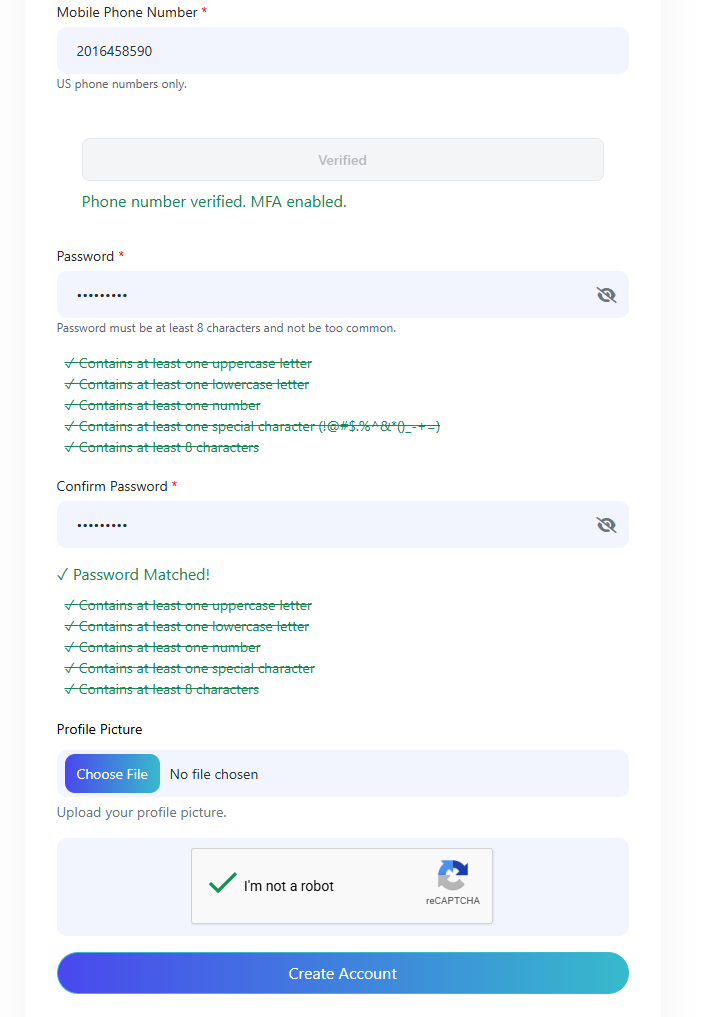The height and width of the screenshot is (1017, 706).
Task: Toggle Confirm Password visibility eye icon
Action: [x=606, y=525]
